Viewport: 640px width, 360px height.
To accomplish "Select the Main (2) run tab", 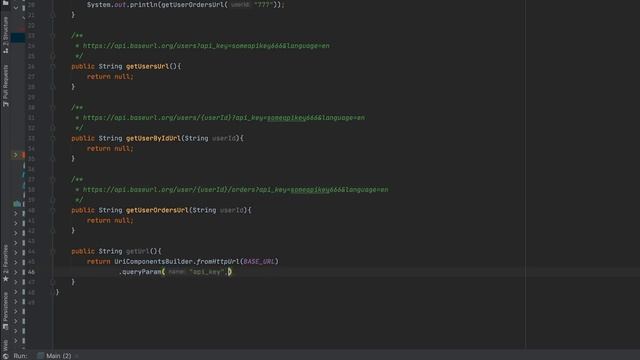I will click(x=54, y=356).
